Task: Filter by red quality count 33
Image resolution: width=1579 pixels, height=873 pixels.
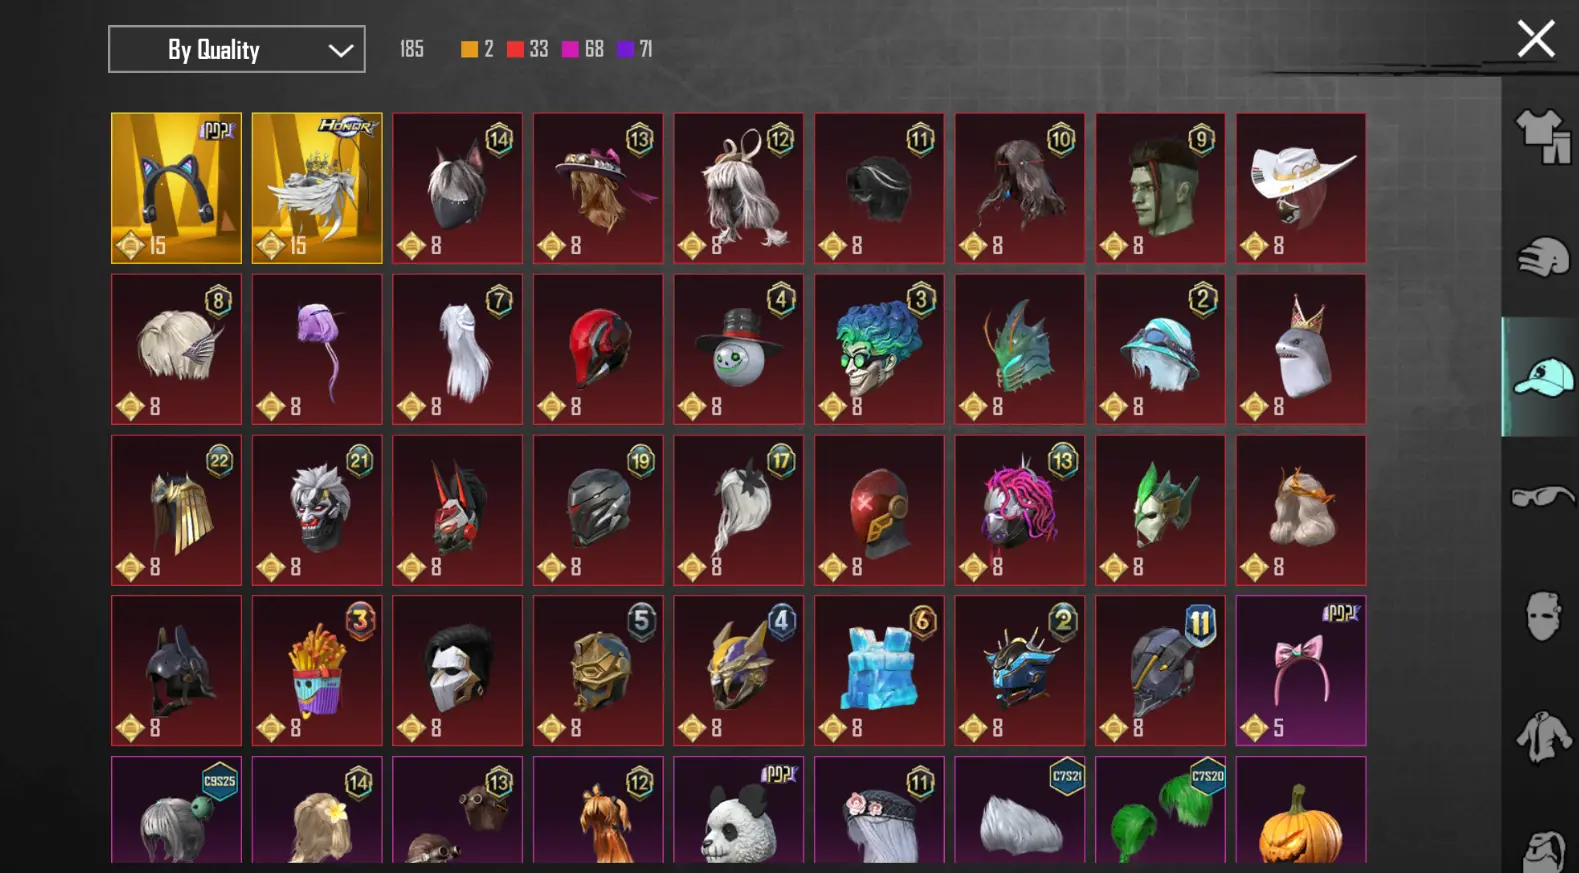Action: (x=527, y=49)
